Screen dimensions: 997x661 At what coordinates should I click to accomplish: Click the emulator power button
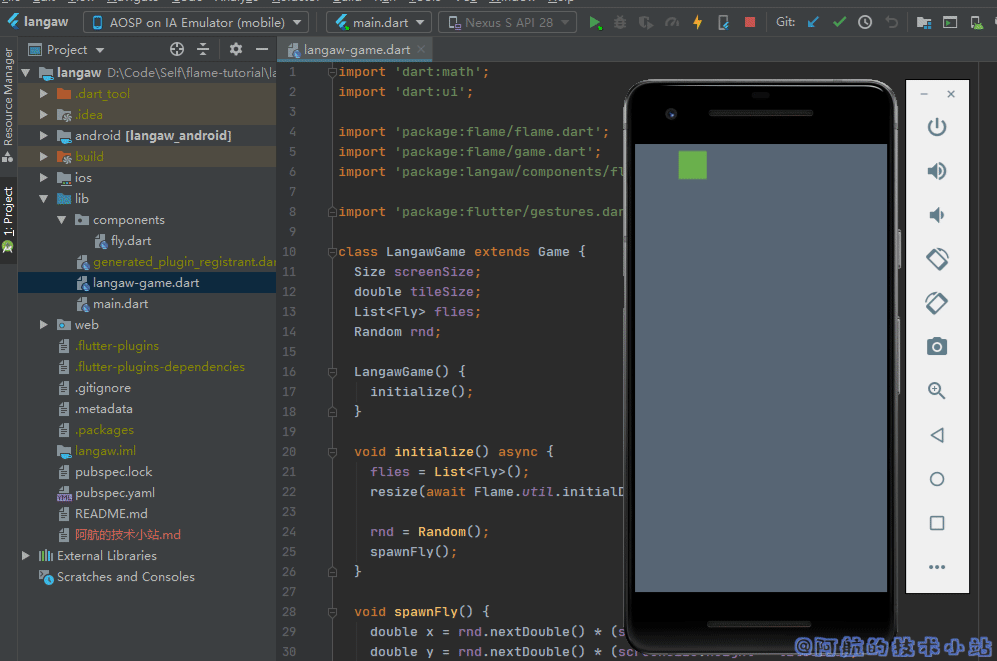click(937, 127)
